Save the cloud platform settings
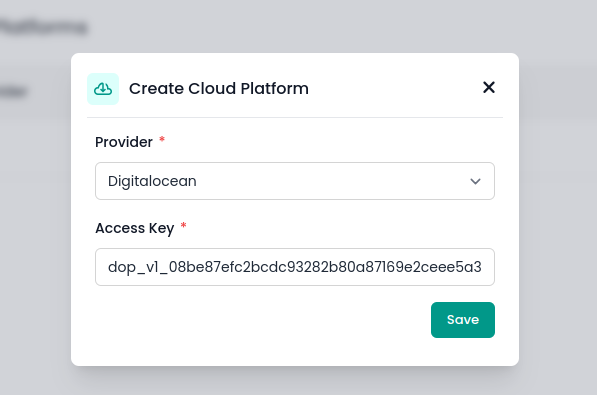 coord(463,320)
